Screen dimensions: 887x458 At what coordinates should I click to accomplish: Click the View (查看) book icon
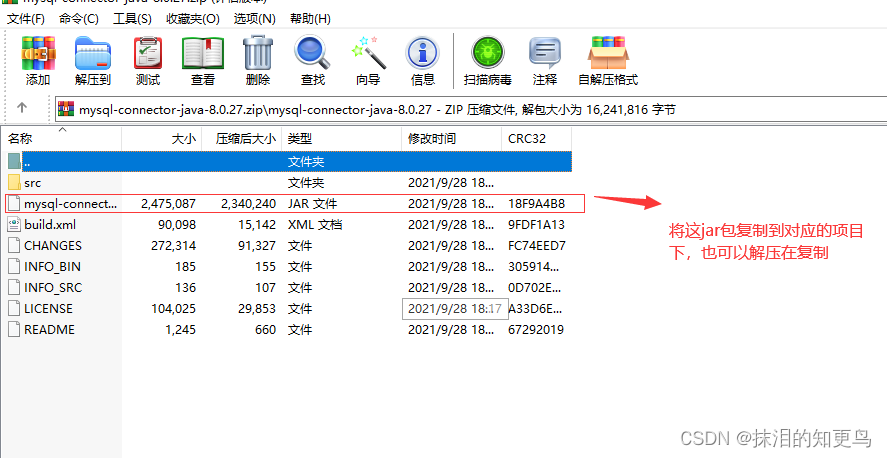pyautogui.click(x=203, y=53)
